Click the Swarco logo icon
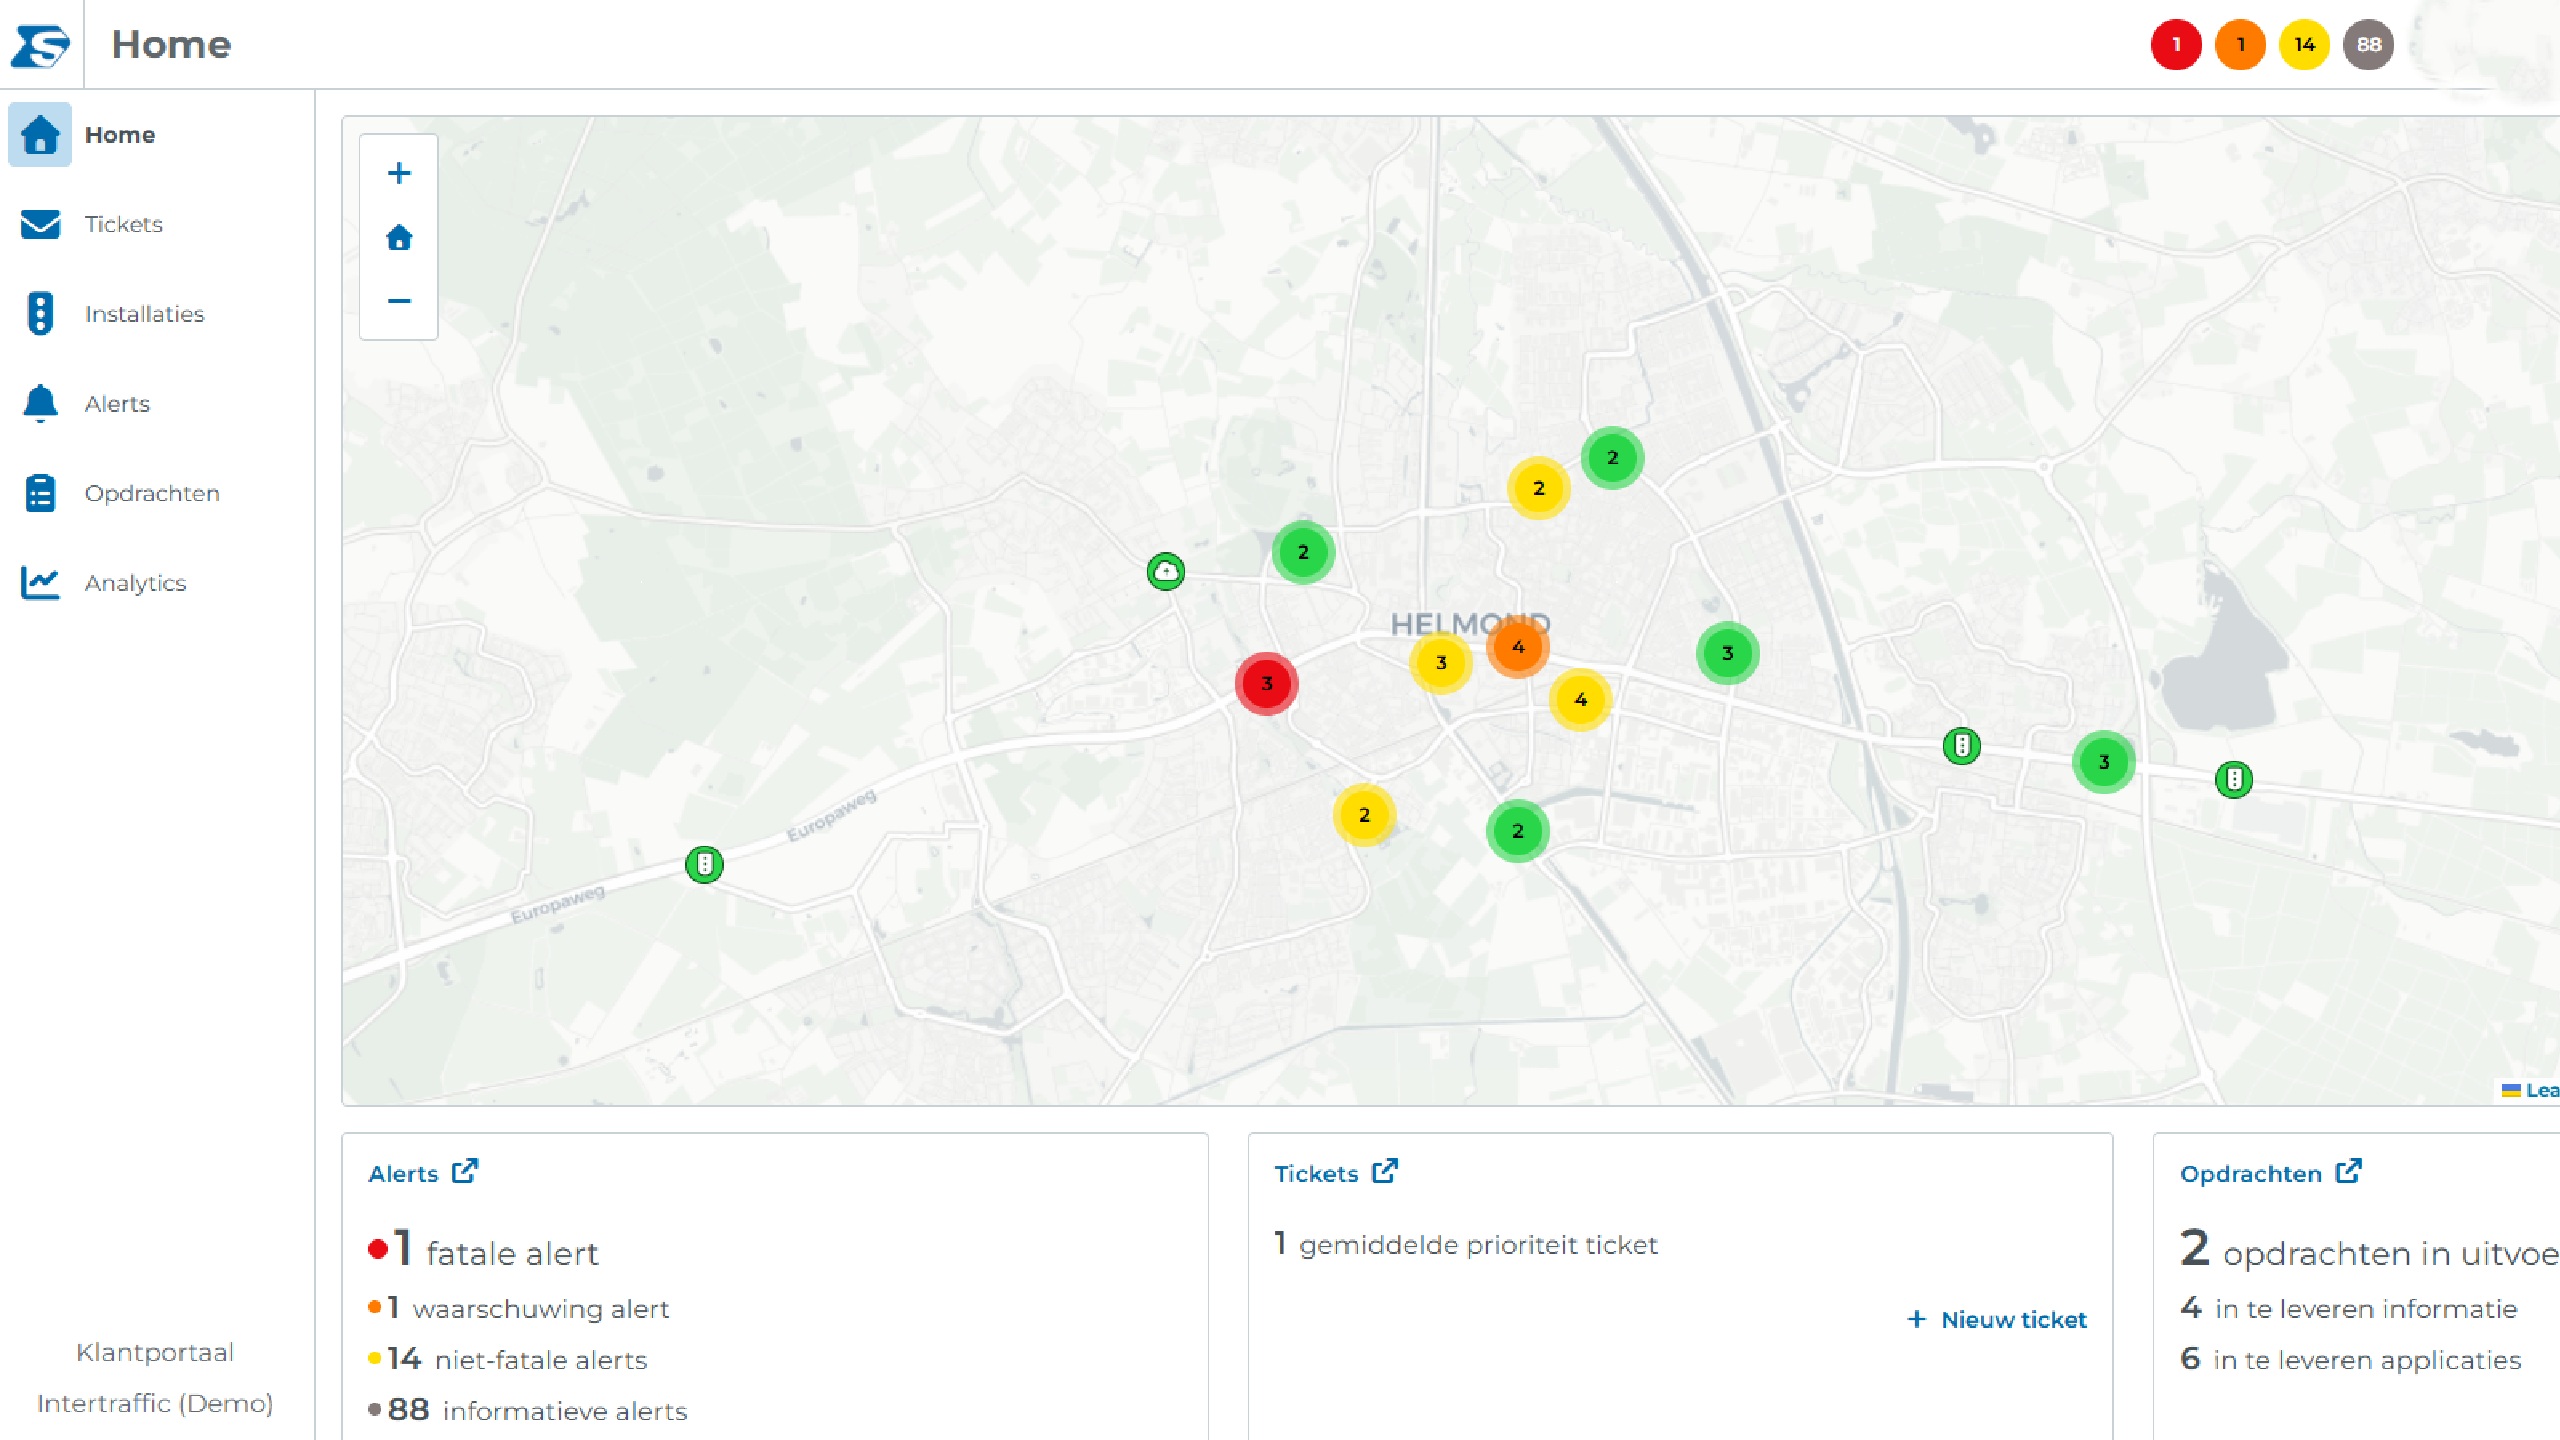Image resolution: width=2560 pixels, height=1440 pixels. pyautogui.click(x=40, y=45)
